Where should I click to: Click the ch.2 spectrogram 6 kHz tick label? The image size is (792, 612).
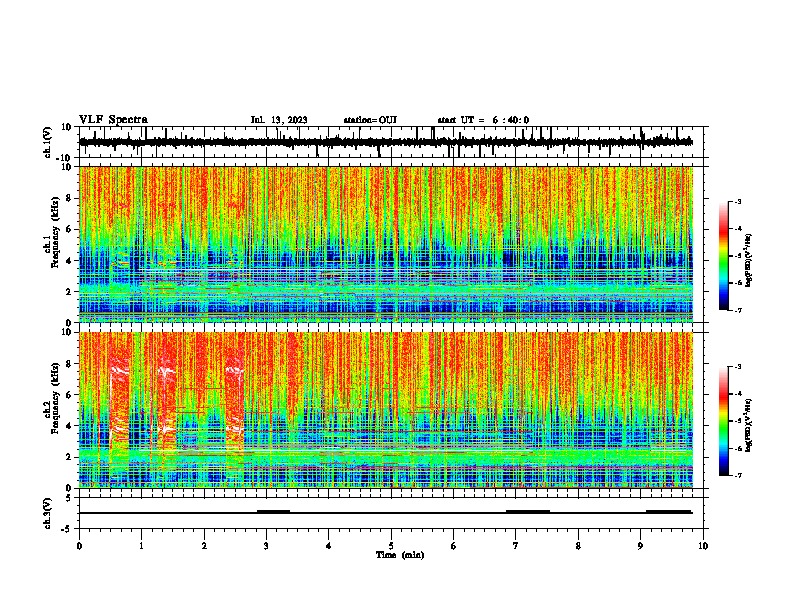[69, 395]
